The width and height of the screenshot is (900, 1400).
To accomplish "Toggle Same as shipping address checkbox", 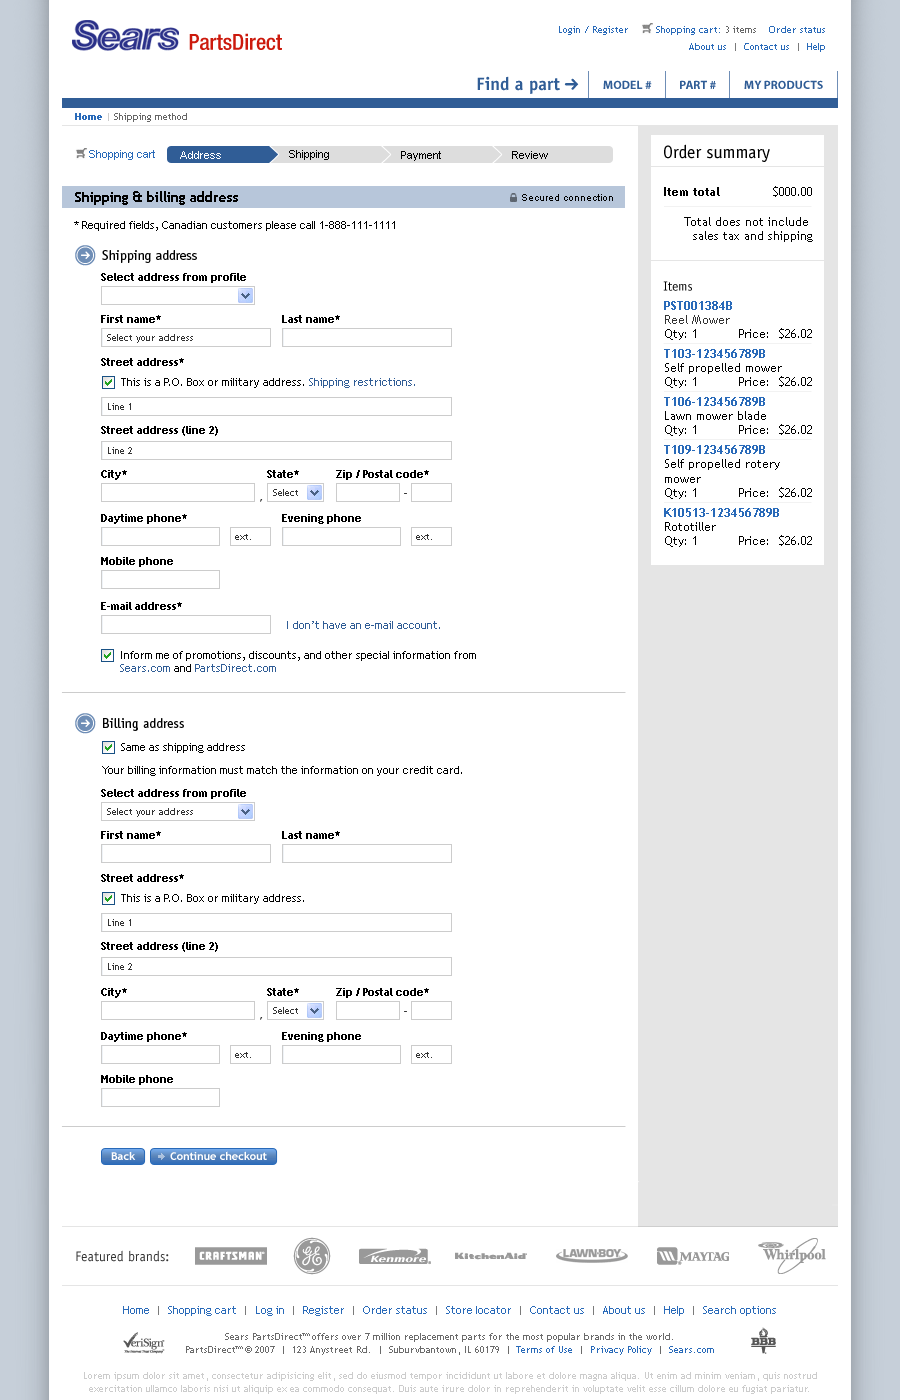I will point(108,747).
